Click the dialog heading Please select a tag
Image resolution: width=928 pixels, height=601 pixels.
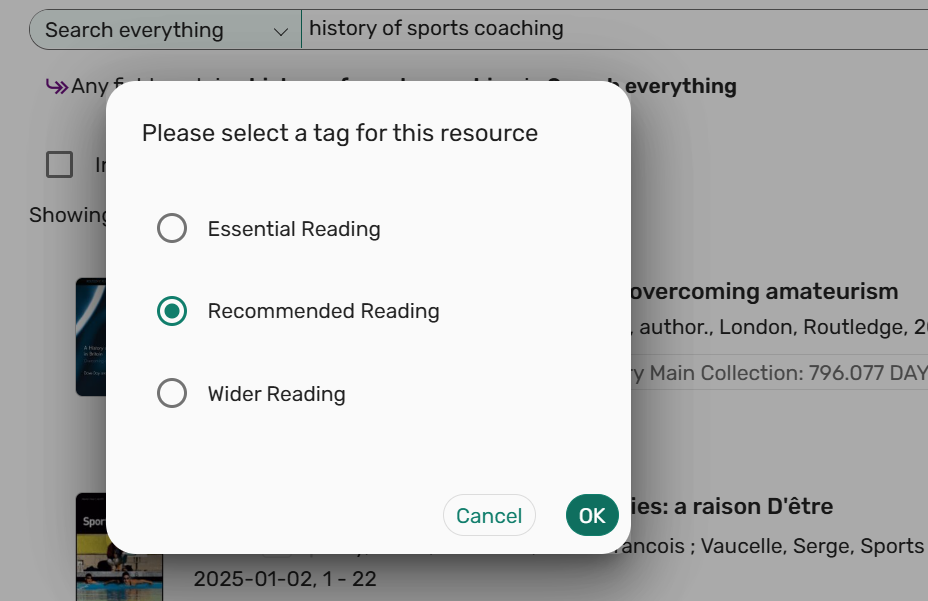pyautogui.click(x=340, y=133)
